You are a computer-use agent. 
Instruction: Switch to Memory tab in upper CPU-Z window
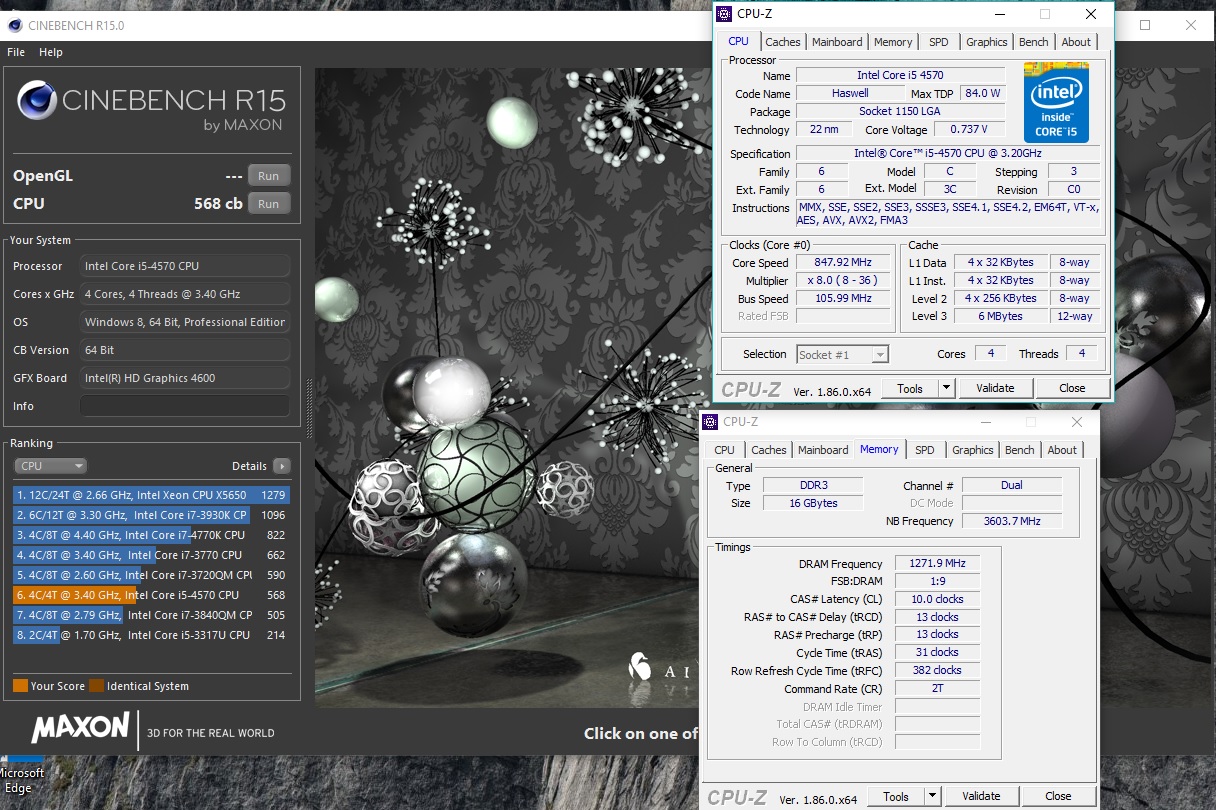coord(893,42)
